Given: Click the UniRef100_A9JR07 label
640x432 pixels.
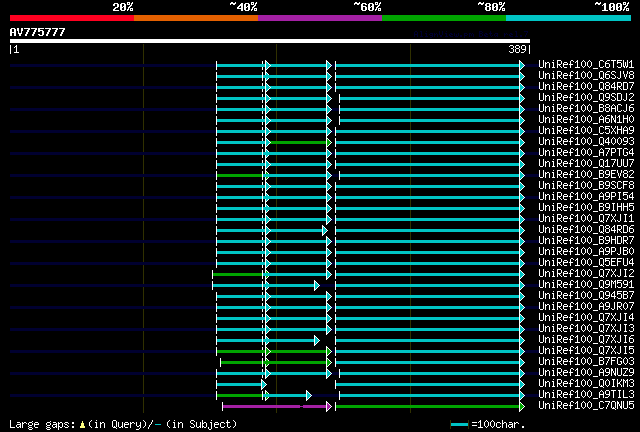Looking at the screenshot, I should pos(586,307).
